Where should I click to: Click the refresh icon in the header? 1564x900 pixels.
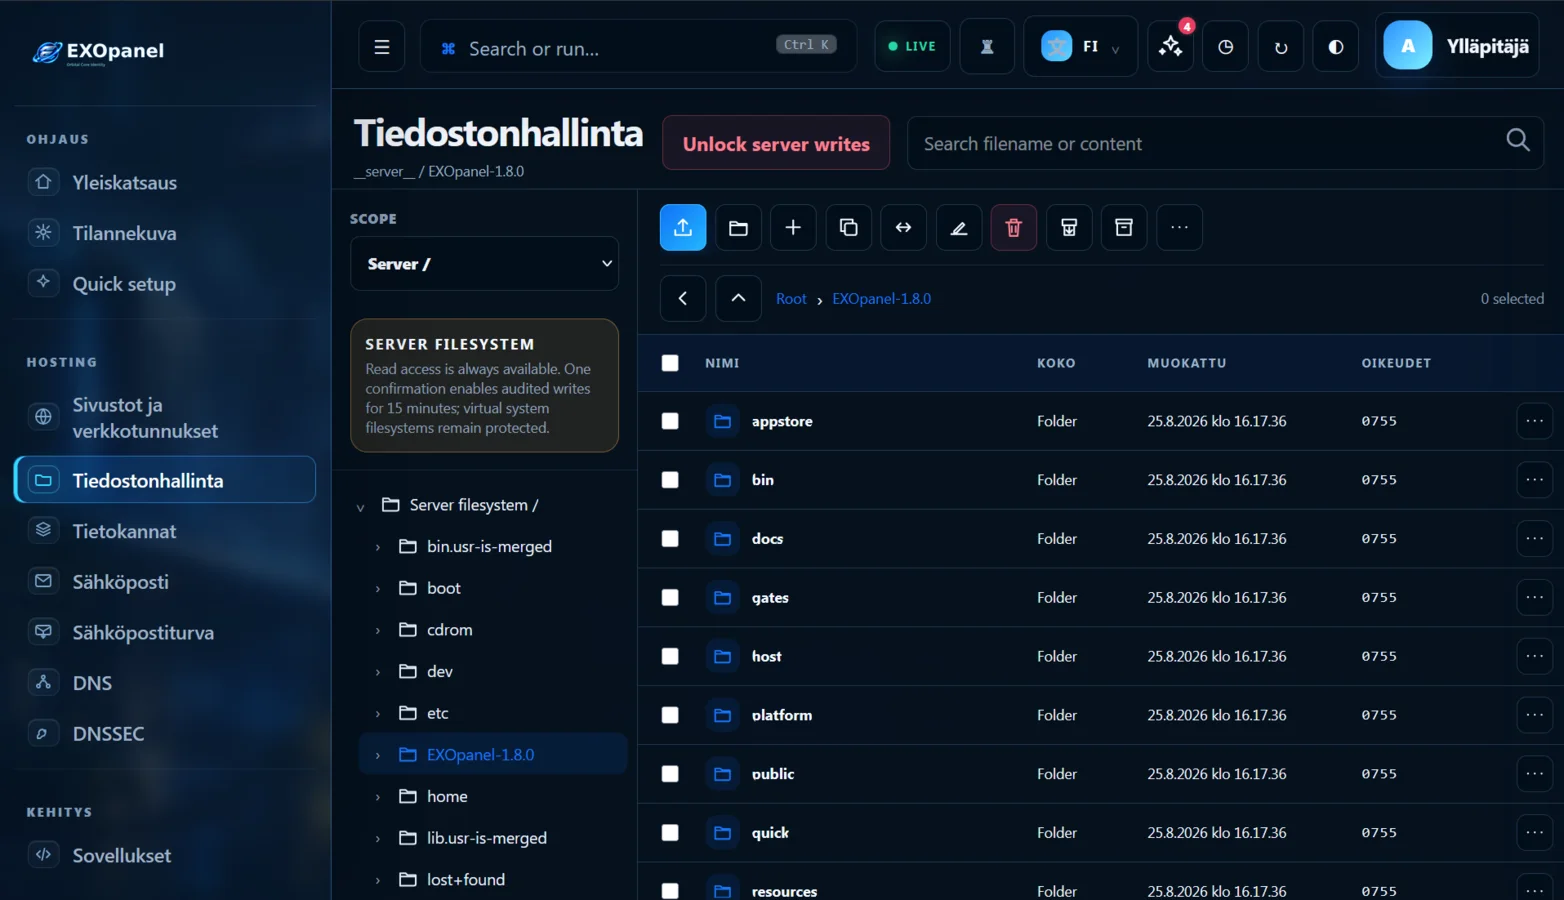coord(1281,46)
